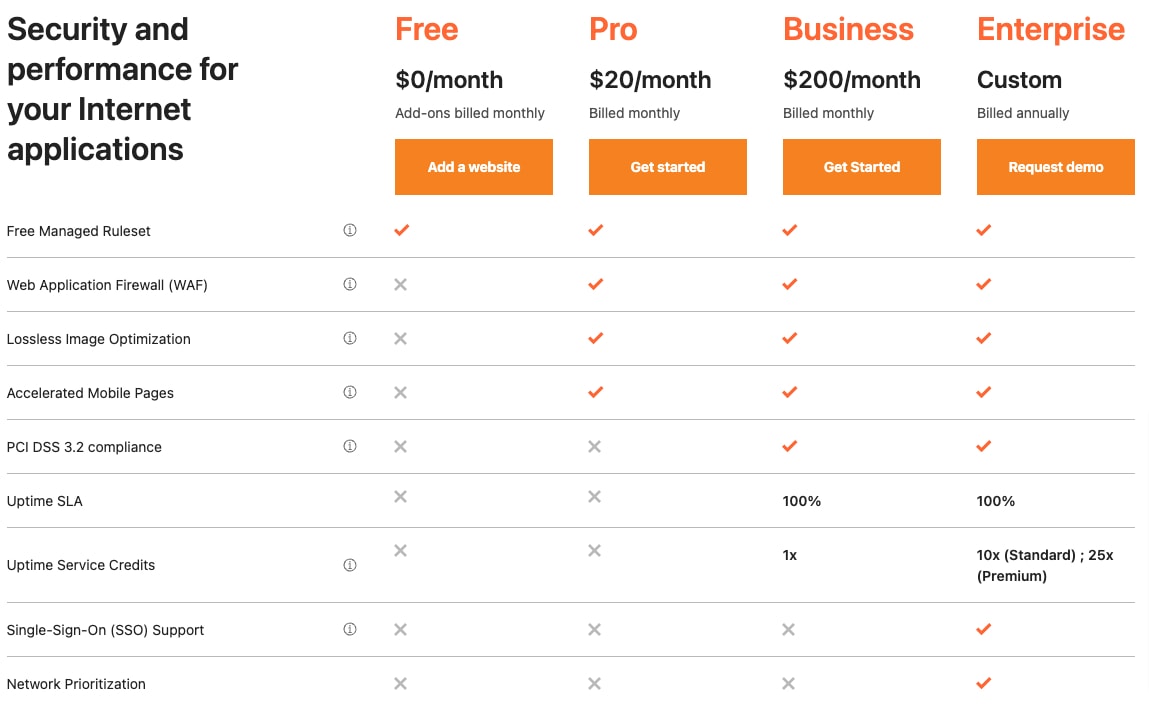Click the Business checkmark for PCI DSS compliance
This screenshot has height=710, width=1149.
pos(789,445)
